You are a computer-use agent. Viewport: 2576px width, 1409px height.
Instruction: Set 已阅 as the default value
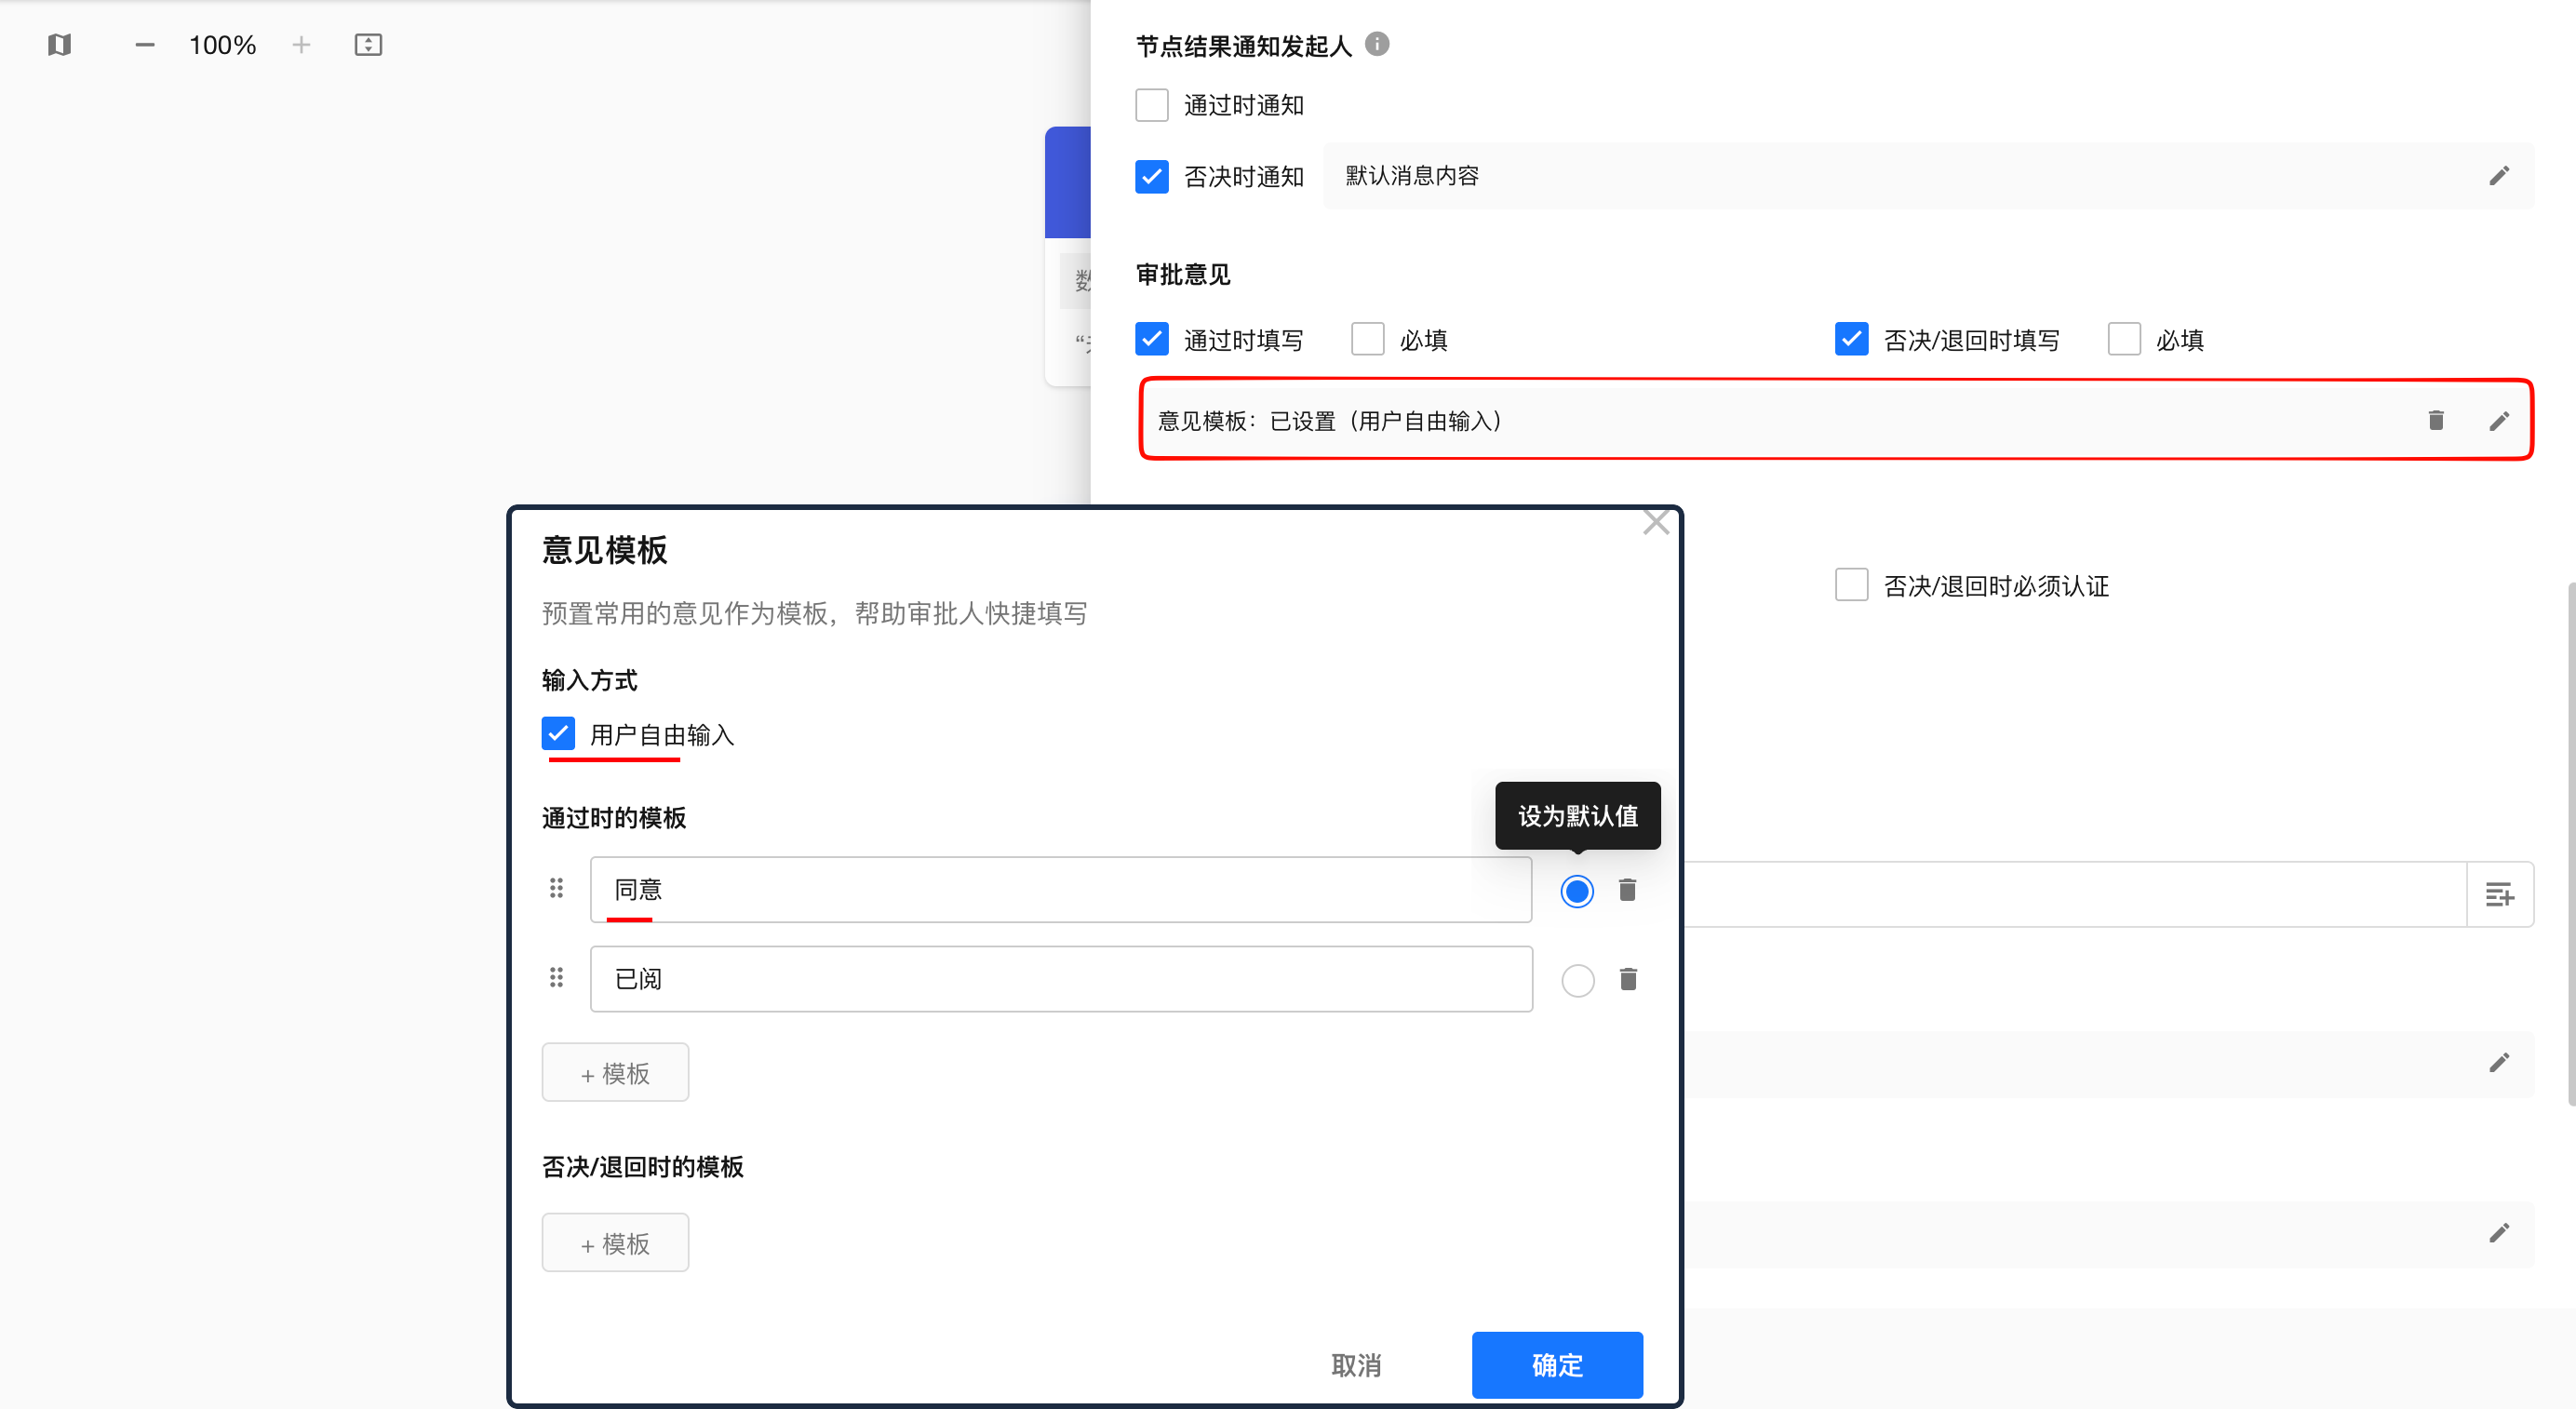(1577, 980)
